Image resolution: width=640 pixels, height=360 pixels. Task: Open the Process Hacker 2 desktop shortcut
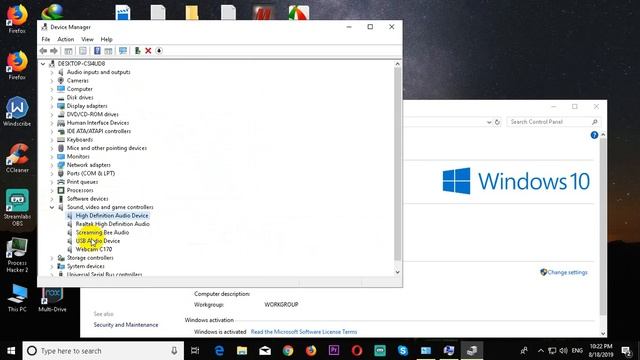(x=17, y=255)
